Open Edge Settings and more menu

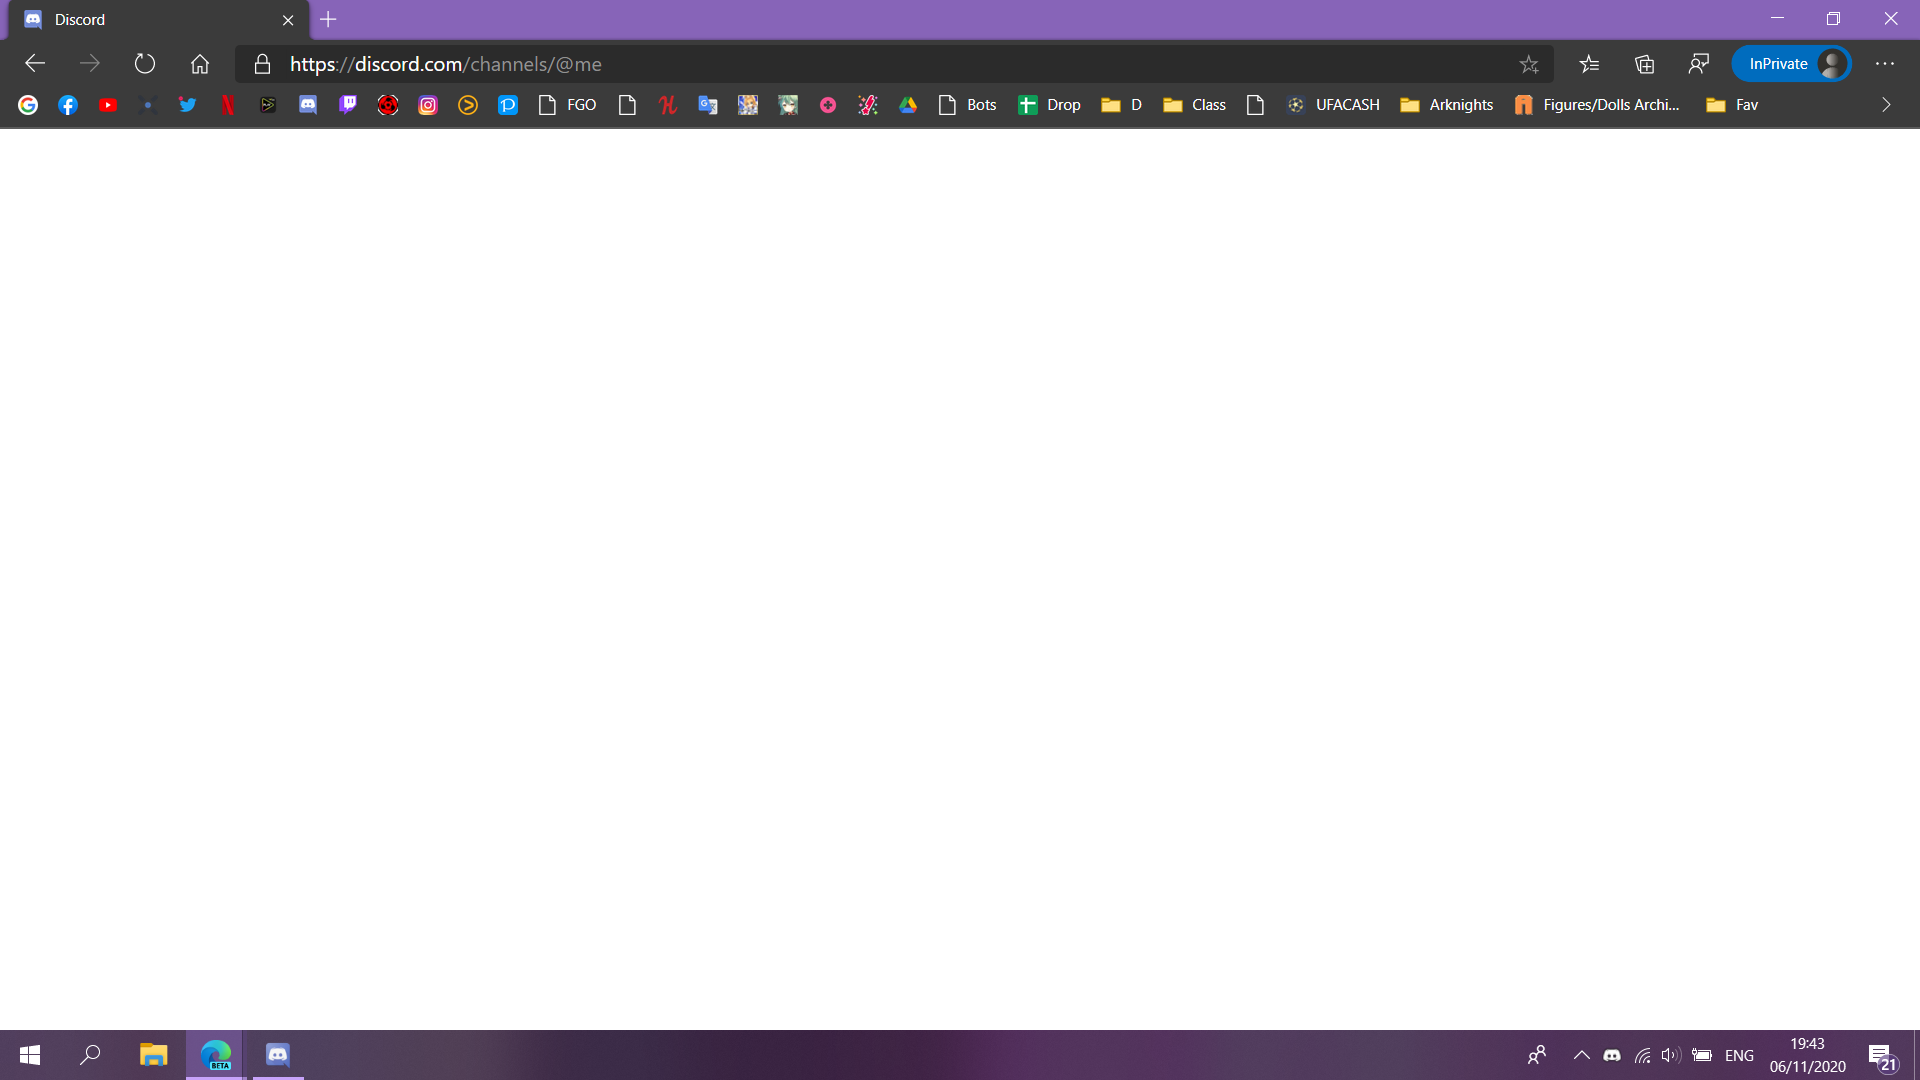click(x=1885, y=64)
